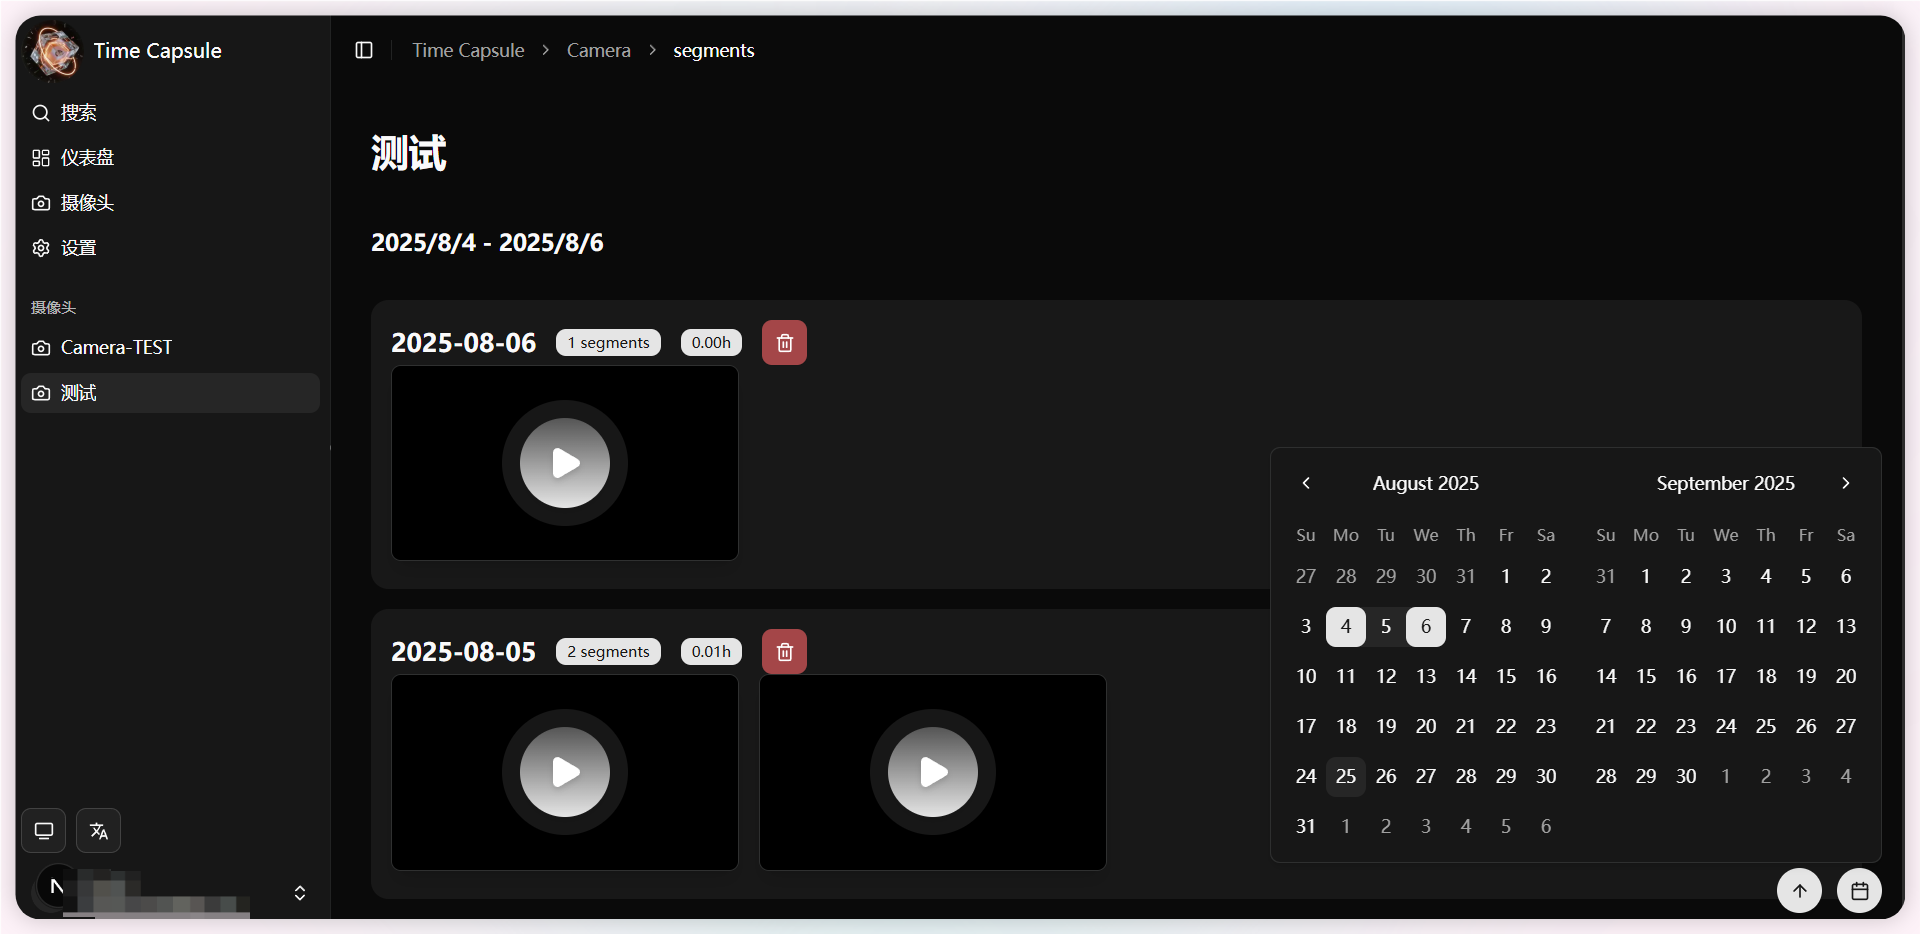Go to 仪表盘 dashboard
The width and height of the screenshot is (1920, 934).
[87, 158]
